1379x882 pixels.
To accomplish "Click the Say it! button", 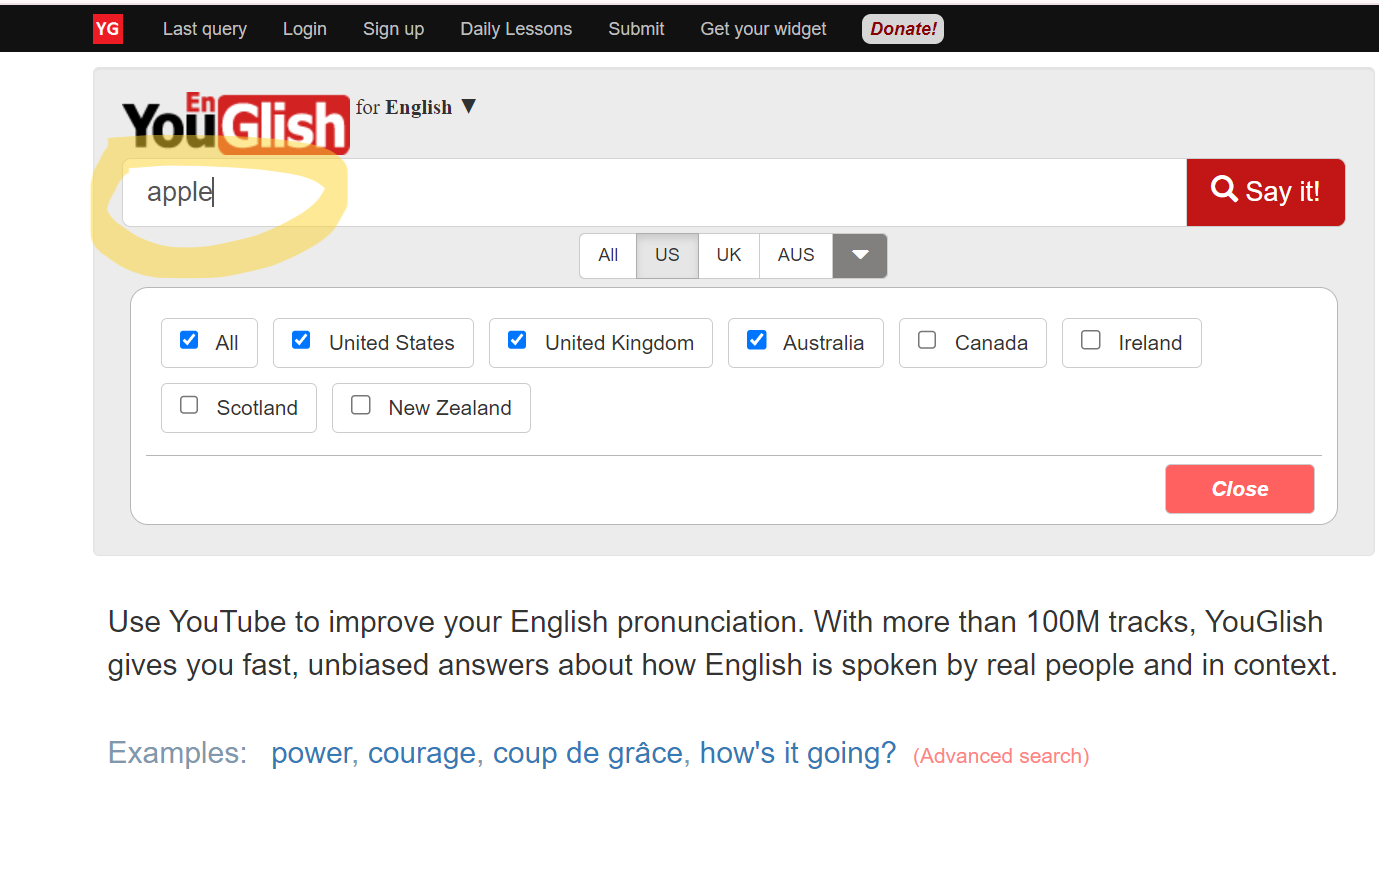I will point(1265,192).
